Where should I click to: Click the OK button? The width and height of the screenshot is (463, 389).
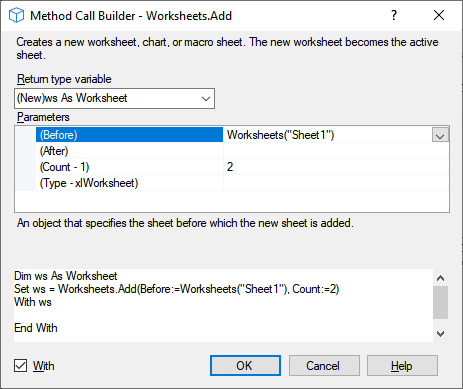[x=245, y=366]
